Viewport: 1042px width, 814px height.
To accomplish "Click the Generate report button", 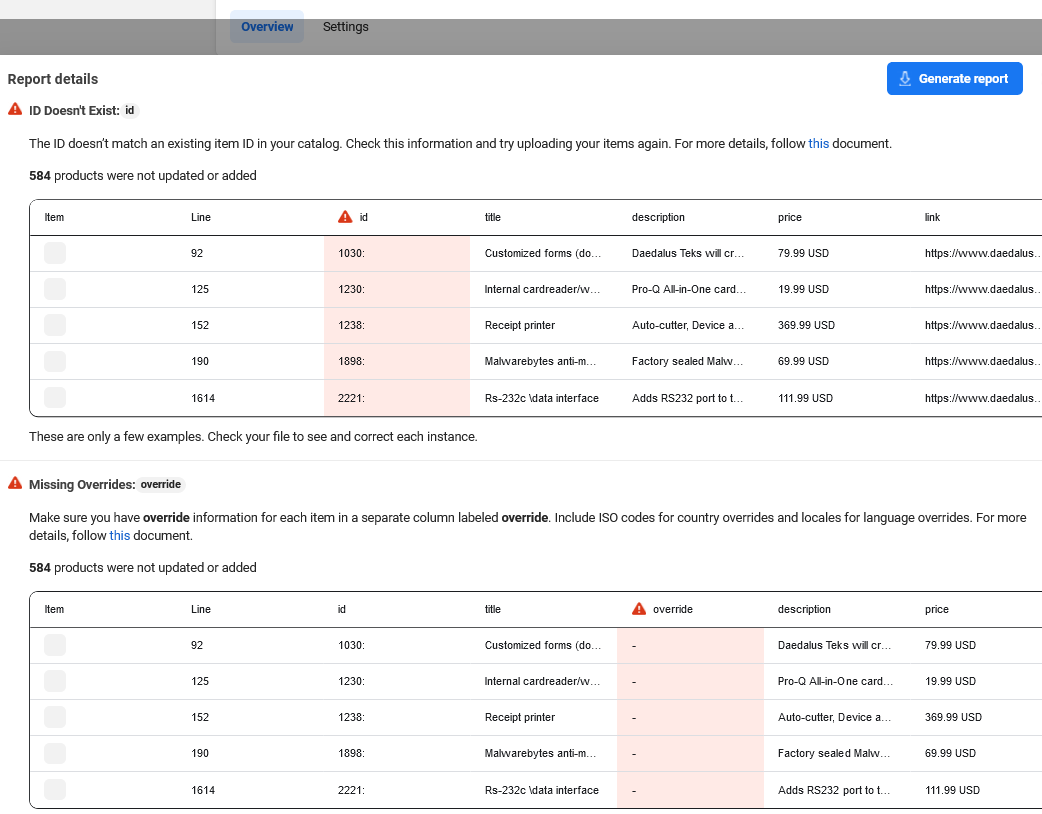I will (x=954, y=79).
